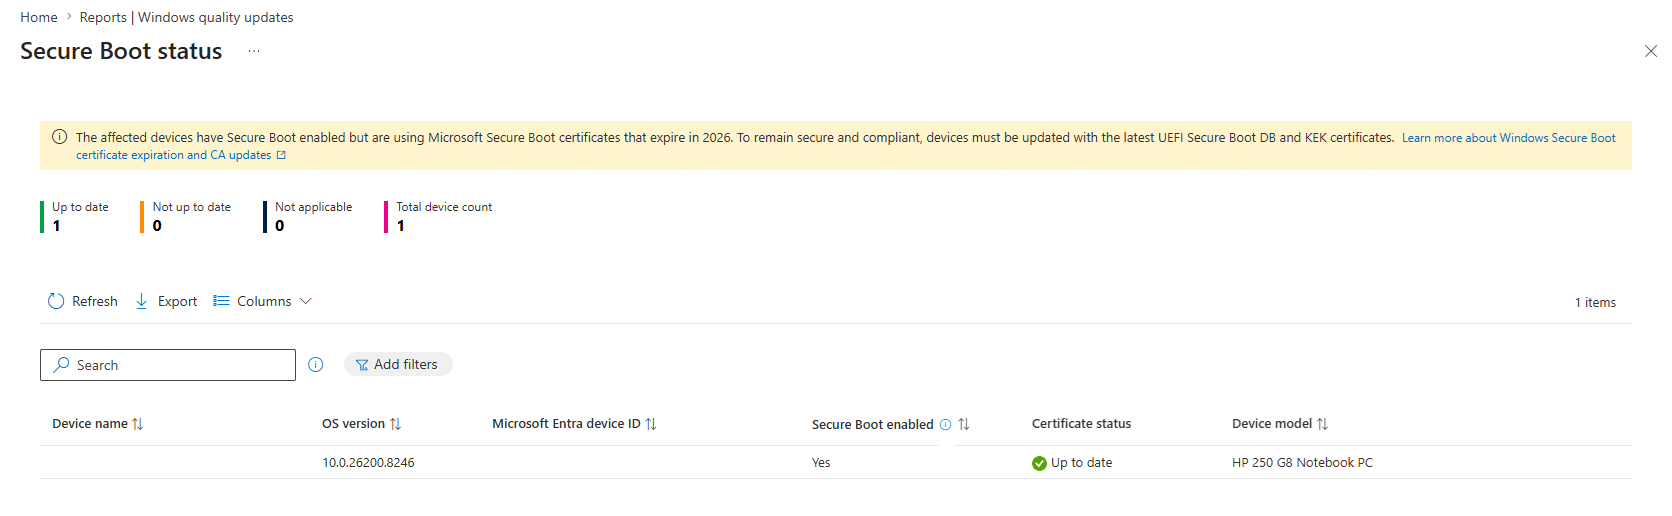Screen dimensions: 1672x516
Task: Select the Not up to date tile
Action: click(190, 216)
